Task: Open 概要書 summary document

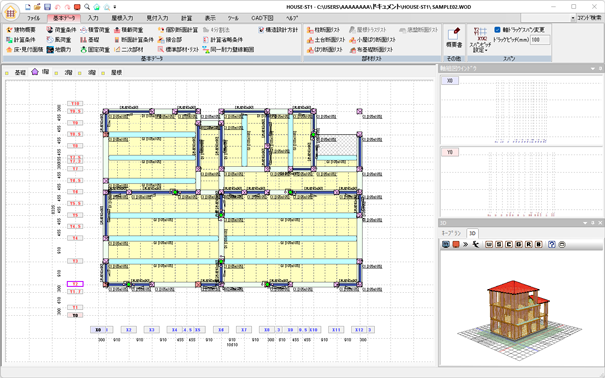Action: pyautogui.click(x=454, y=37)
